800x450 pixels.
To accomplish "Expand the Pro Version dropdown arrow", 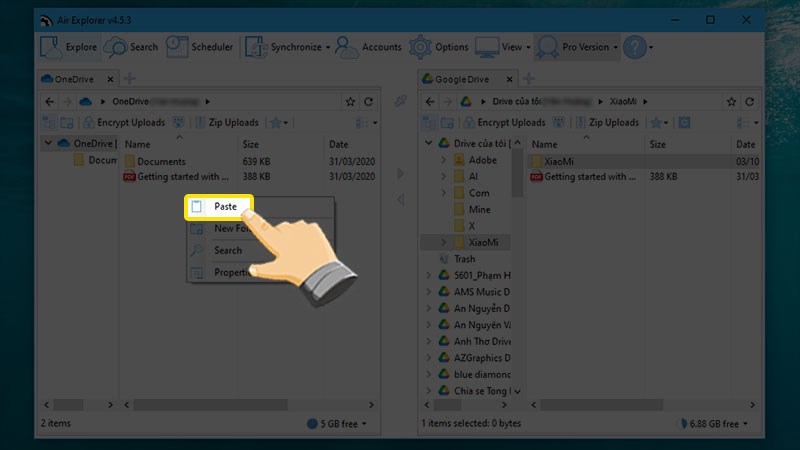I will 615,47.
